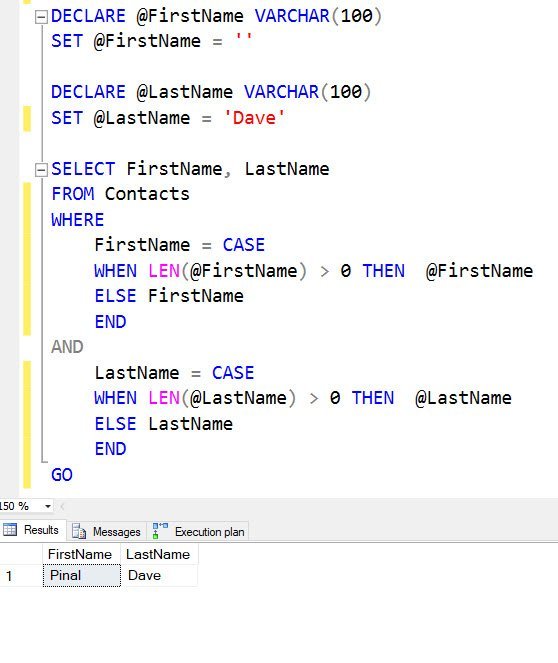Screen dimensions: 558x663
Task: Click the horizontal scroll left arrow
Action: coord(62,506)
